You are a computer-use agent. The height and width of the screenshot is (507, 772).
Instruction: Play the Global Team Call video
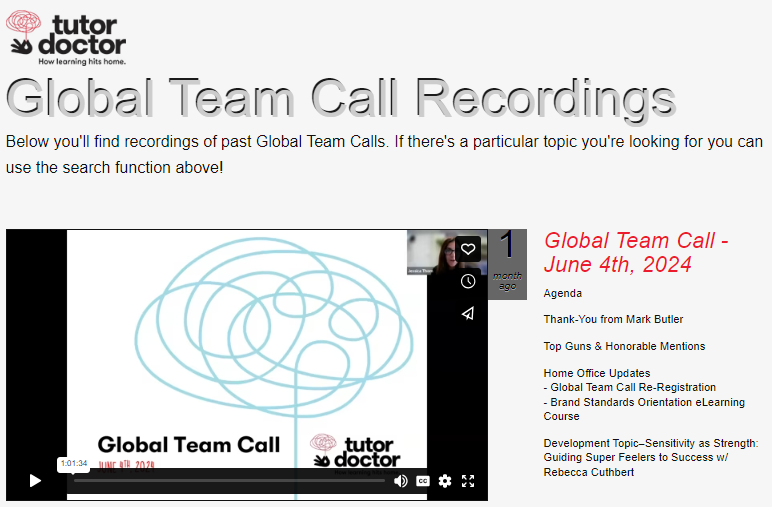[x=35, y=480]
